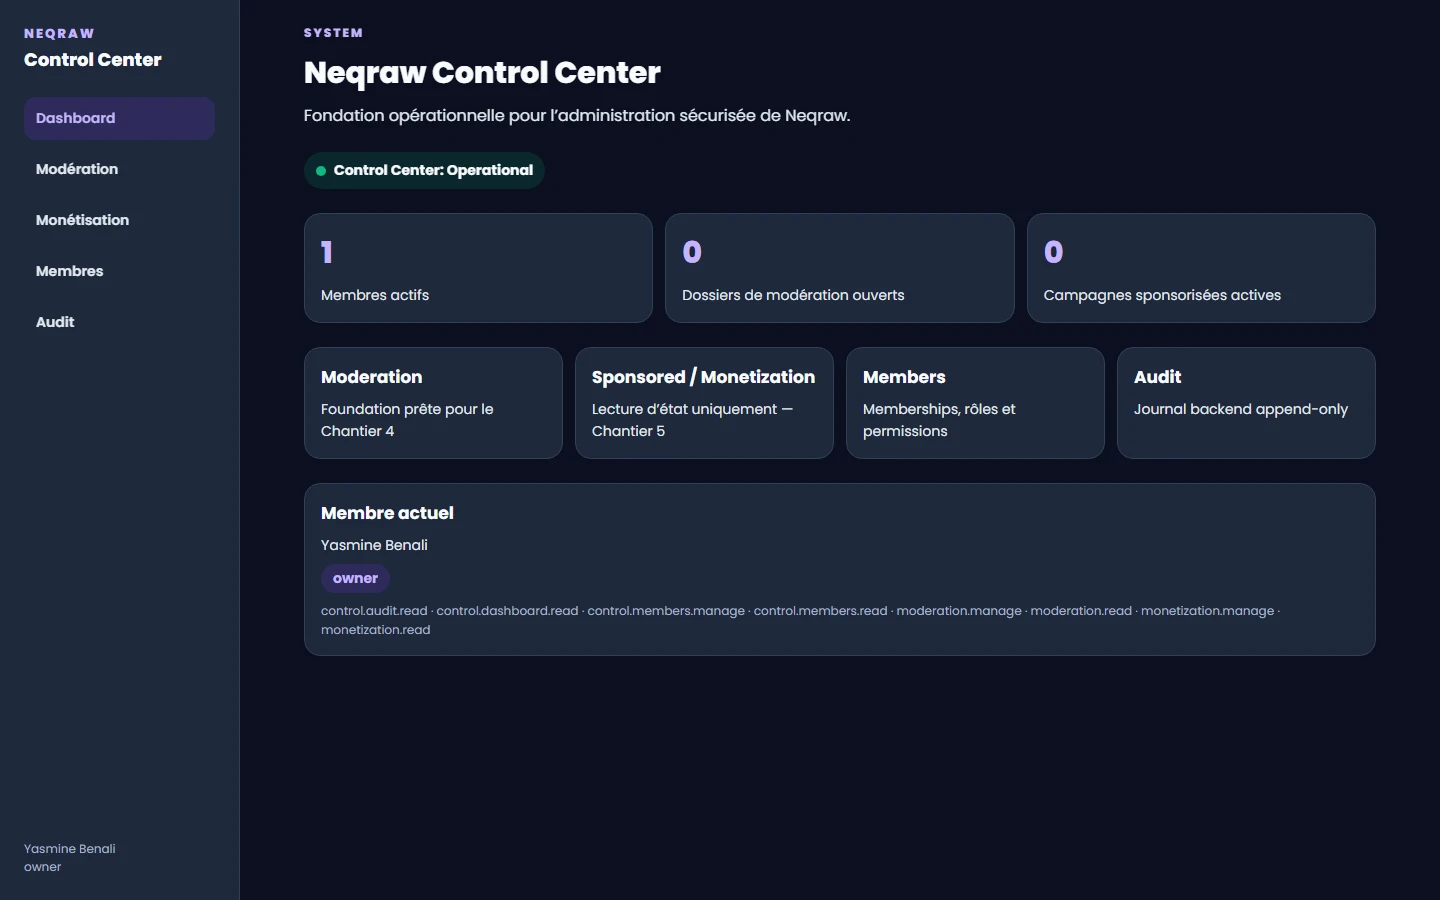
Task: Click Journal backend append-only text
Action: (x=1241, y=409)
